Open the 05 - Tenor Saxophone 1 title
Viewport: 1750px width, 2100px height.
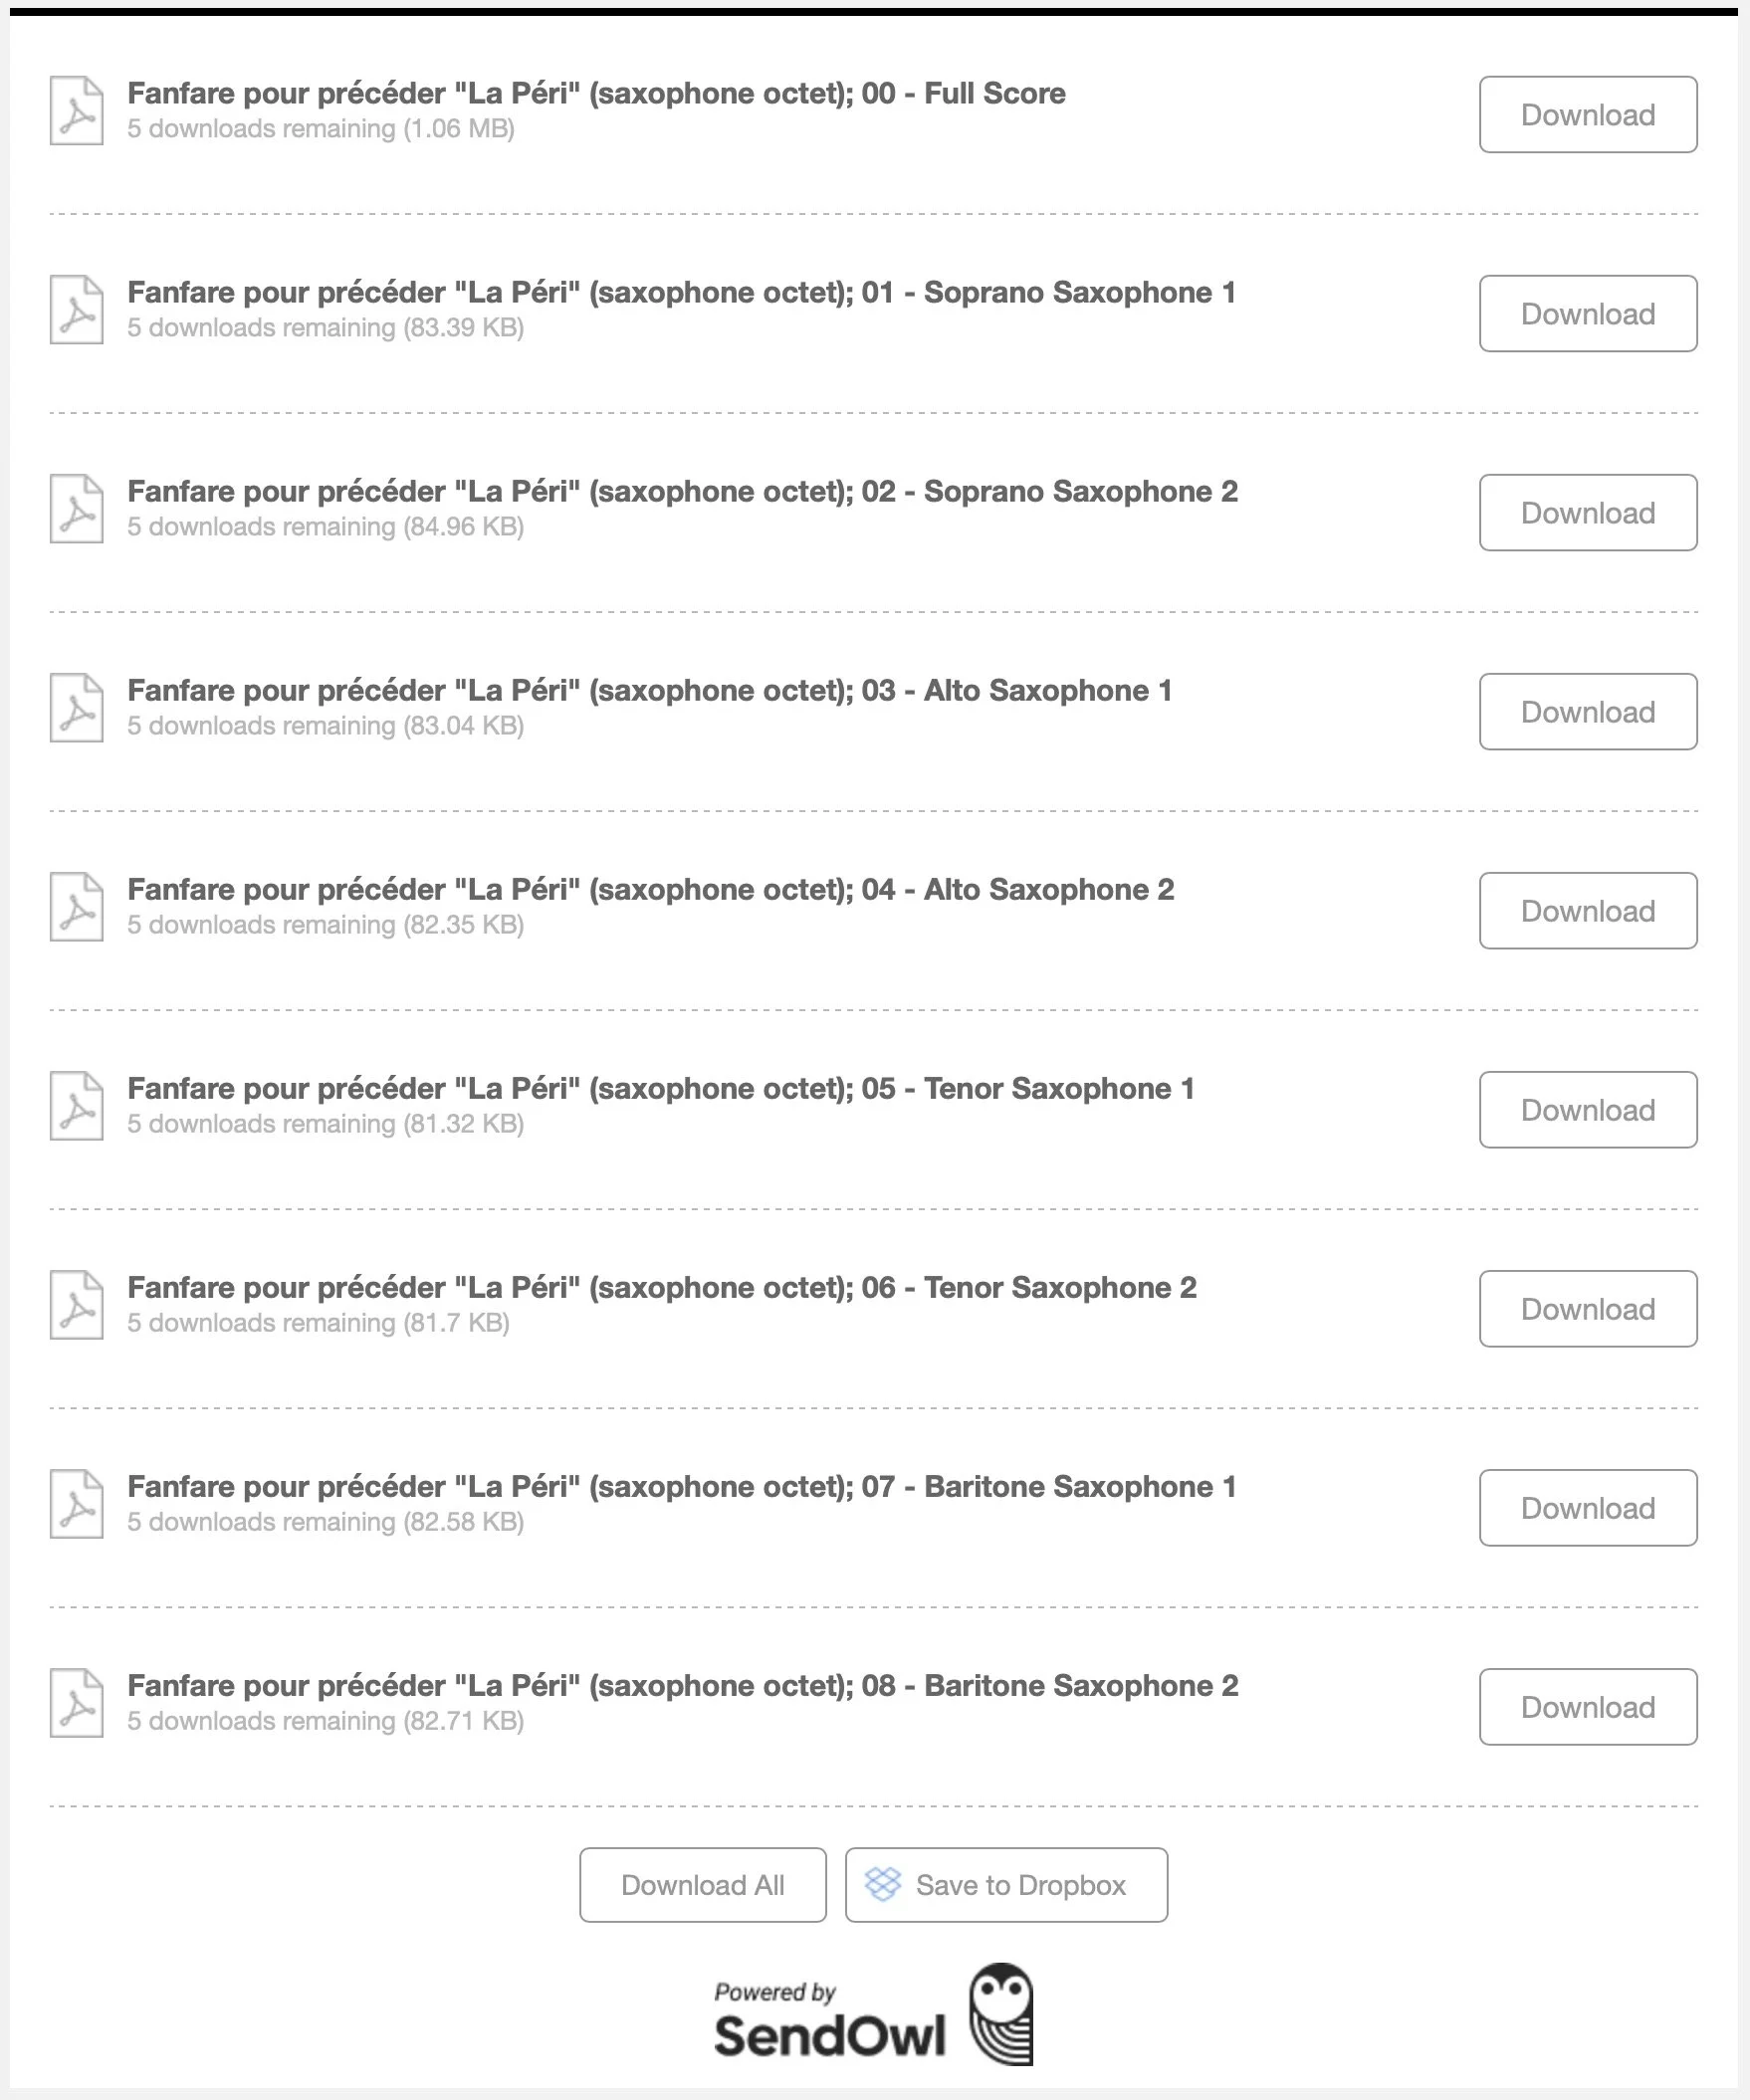pos(661,1089)
